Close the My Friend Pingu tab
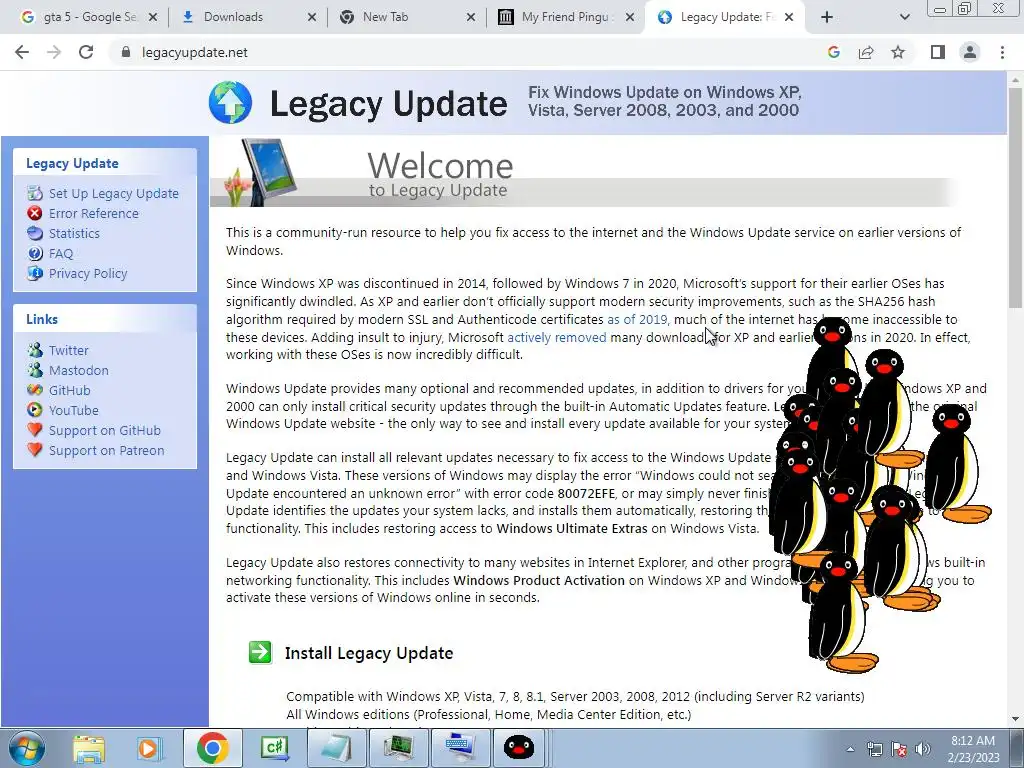Image resolution: width=1024 pixels, height=768 pixels. point(630,18)
